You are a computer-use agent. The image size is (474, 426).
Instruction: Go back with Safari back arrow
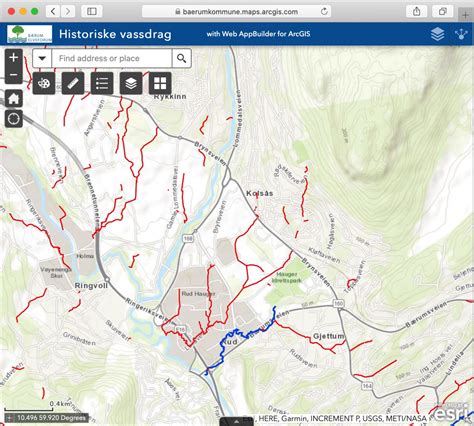[53, 12]
